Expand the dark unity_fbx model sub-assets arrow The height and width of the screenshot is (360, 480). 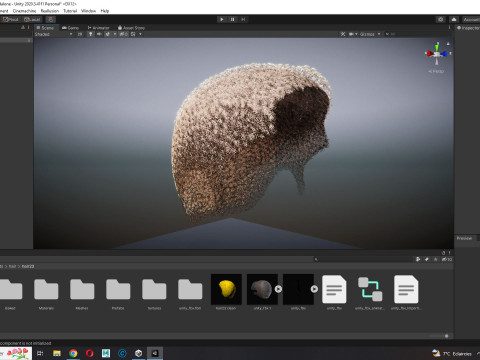coord(314,289)
